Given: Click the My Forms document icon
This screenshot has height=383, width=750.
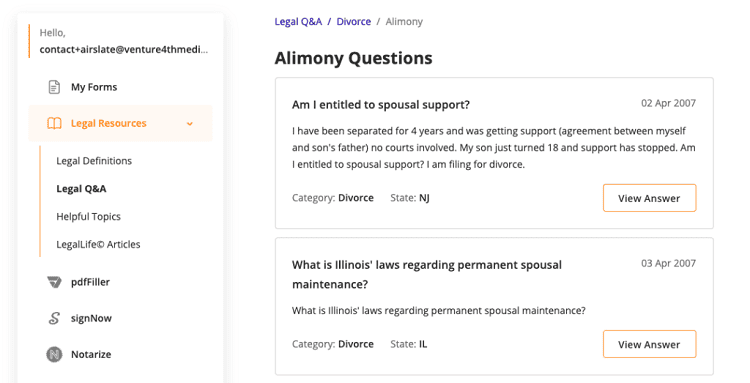Looking at the screenshot, I should (54, 87).
